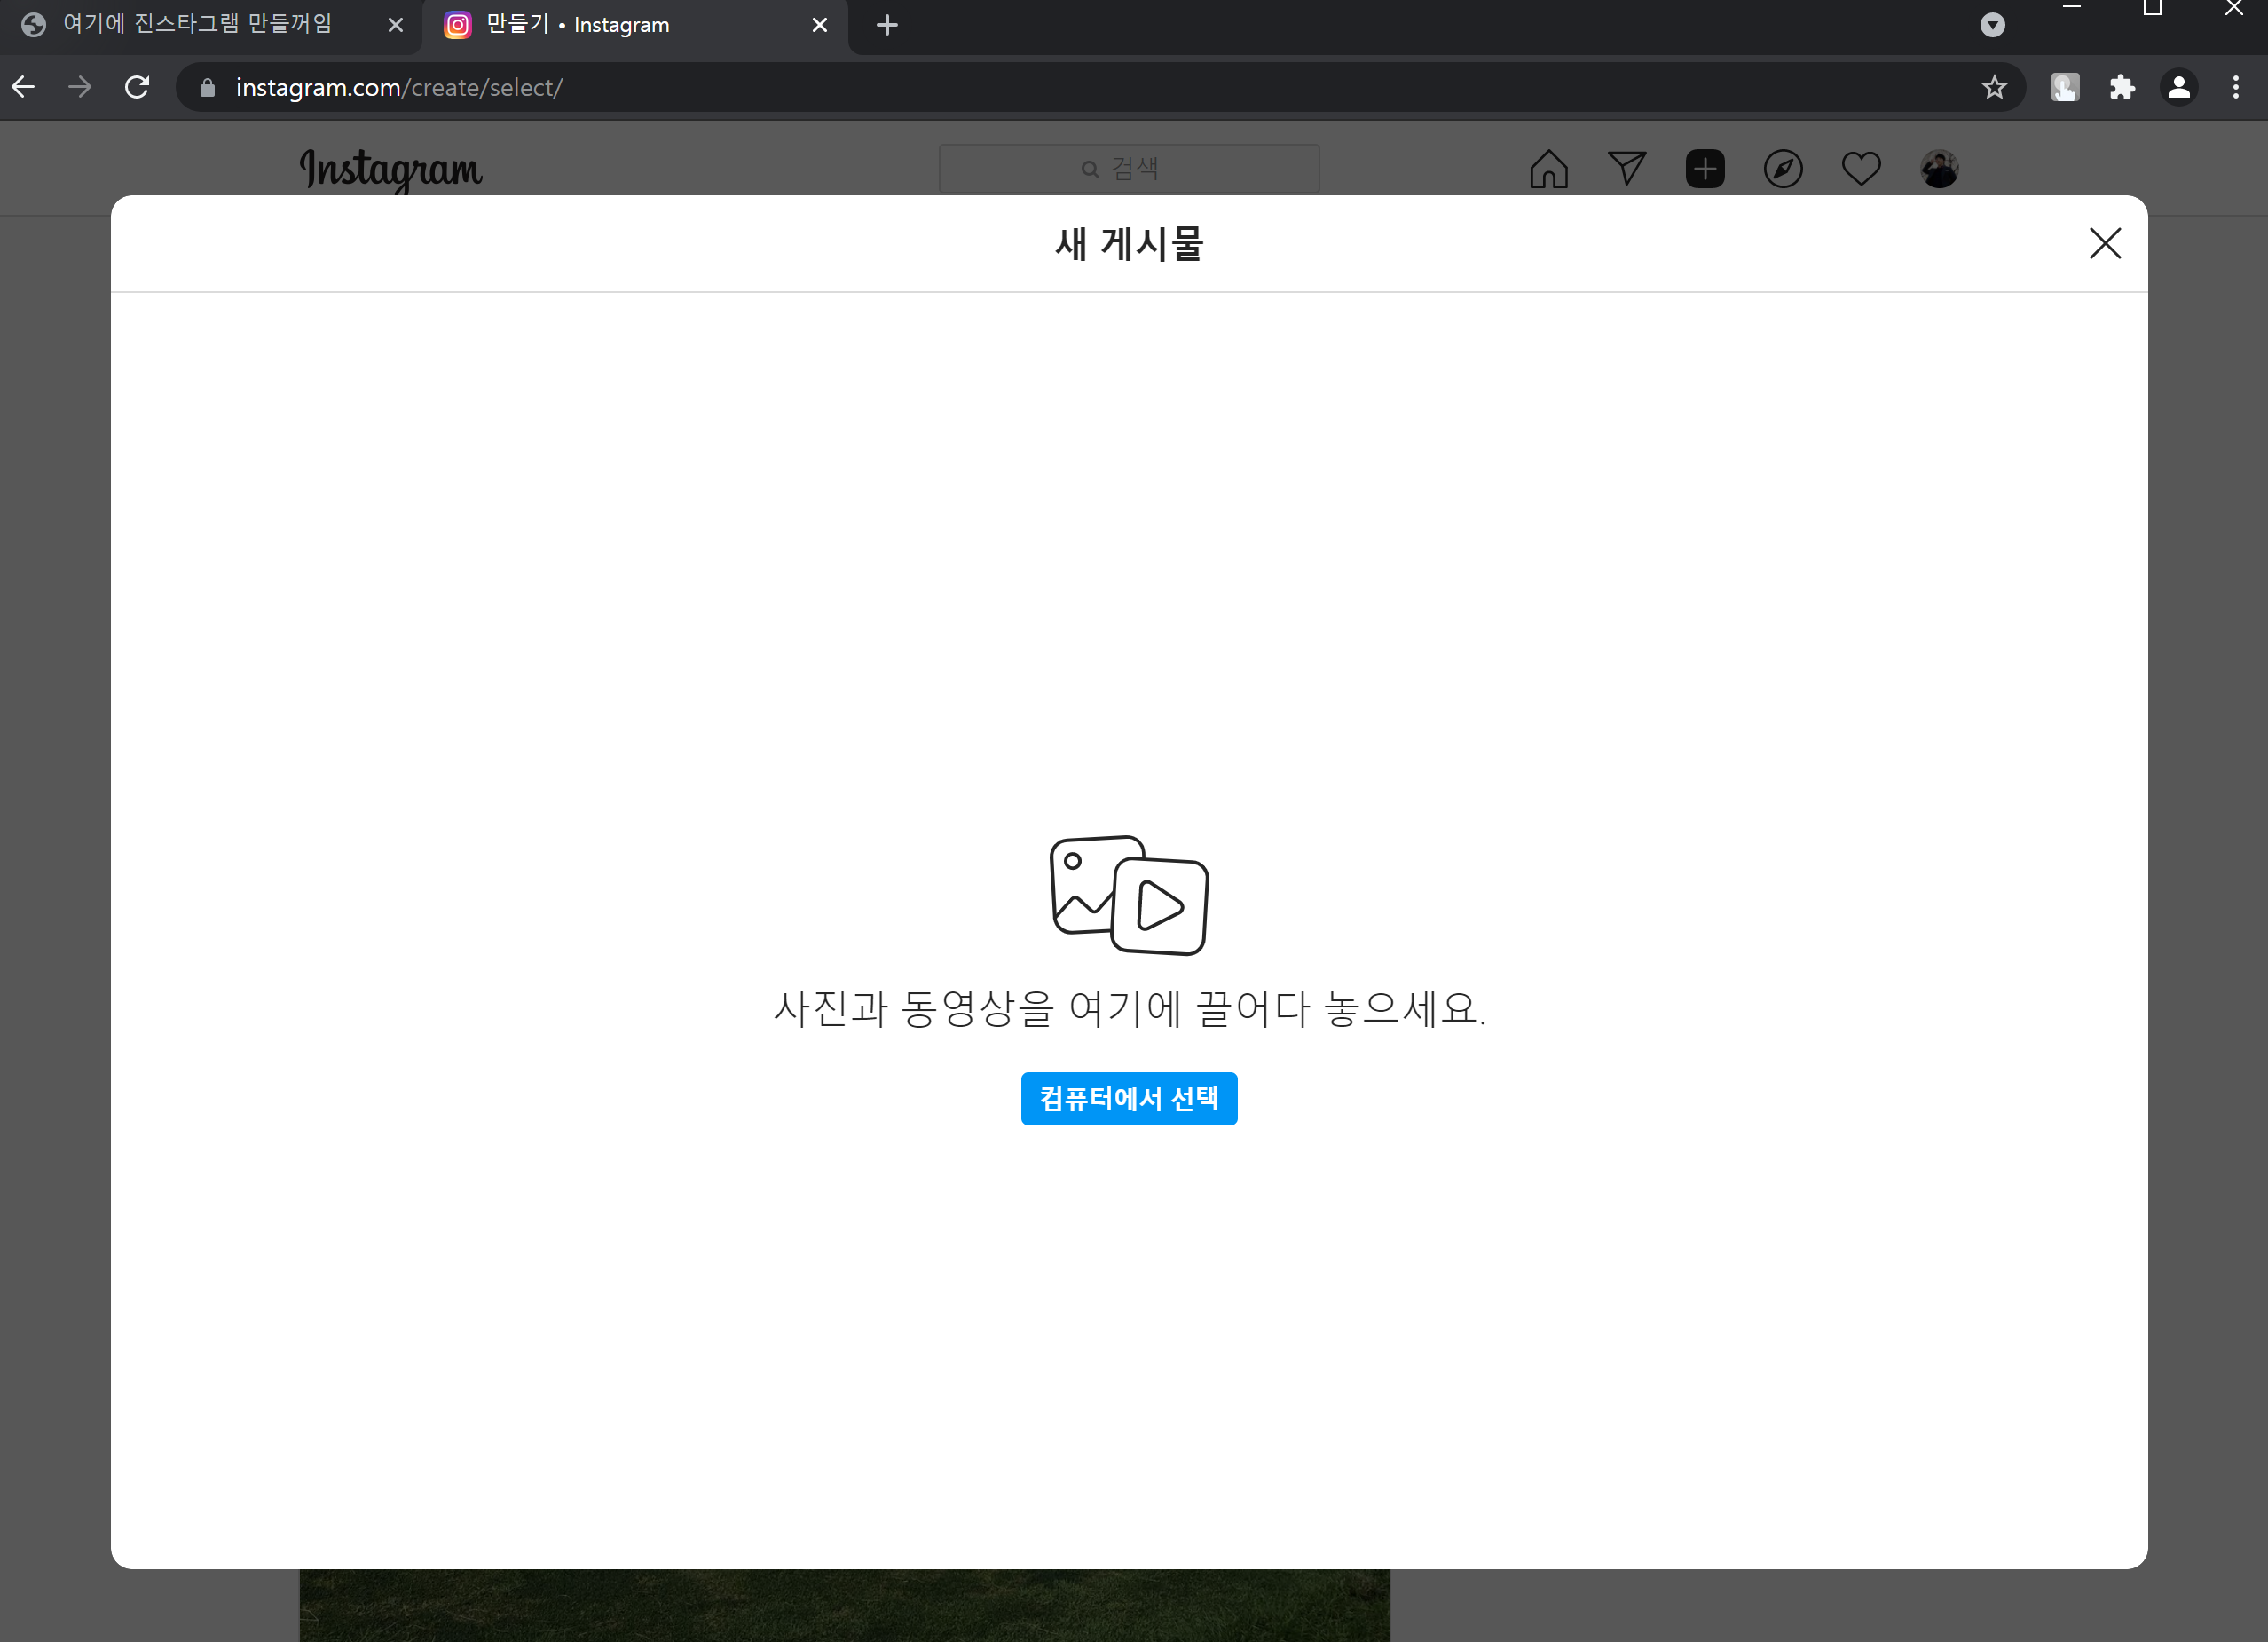Click the new post plus icon

(x=1704, y=169)
